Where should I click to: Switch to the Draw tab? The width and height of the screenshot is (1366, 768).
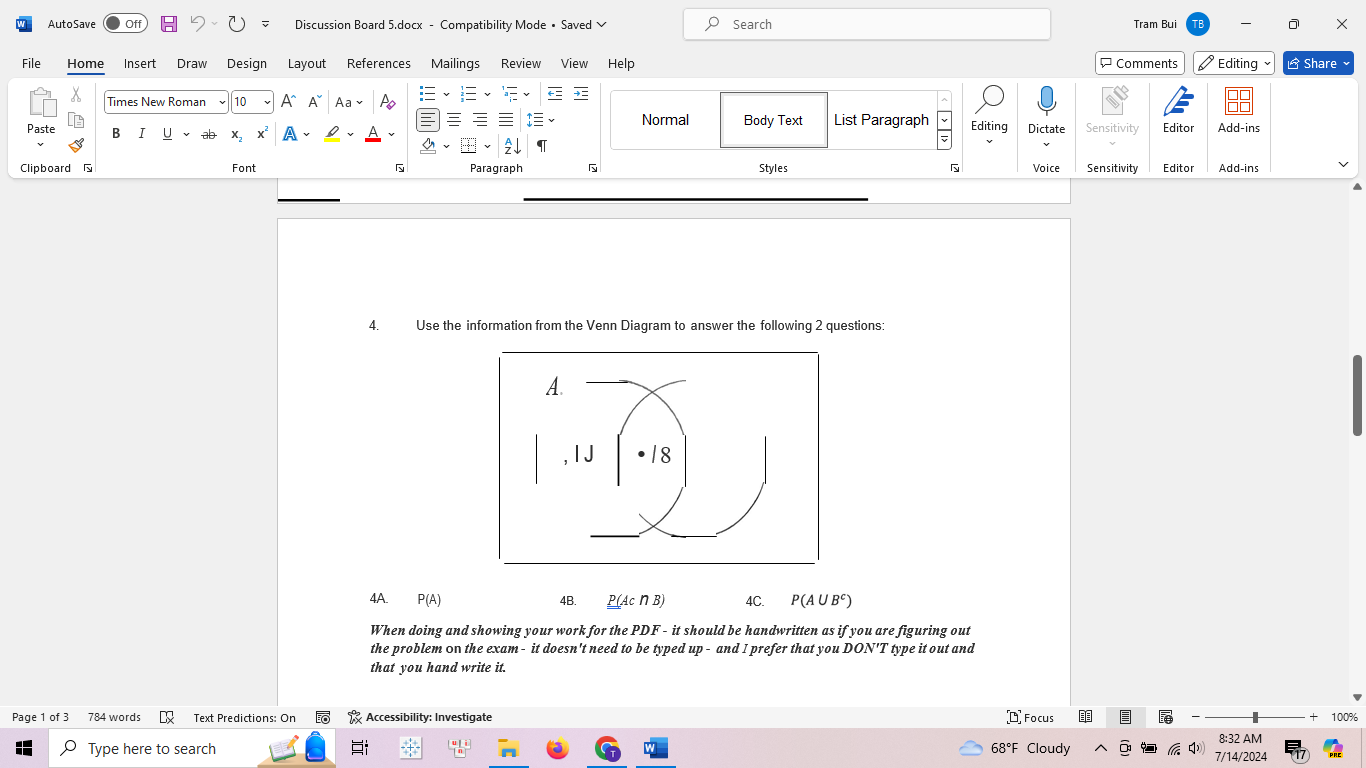point(192,63)
